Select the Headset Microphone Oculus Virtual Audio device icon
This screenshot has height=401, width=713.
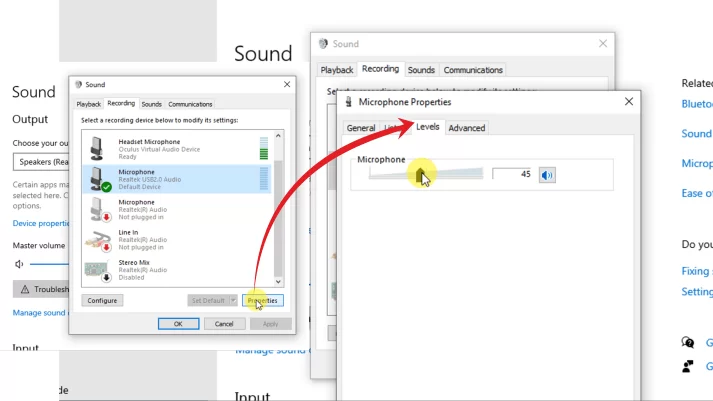97,149
